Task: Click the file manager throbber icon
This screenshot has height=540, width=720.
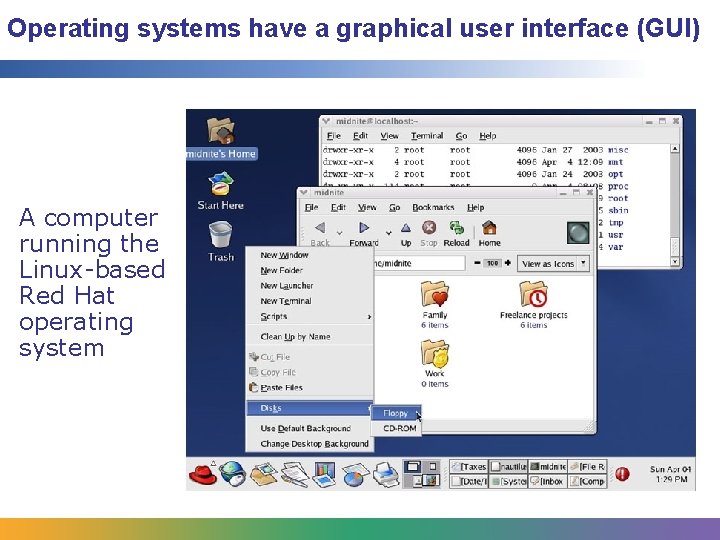Action: [x=578, y=233]
